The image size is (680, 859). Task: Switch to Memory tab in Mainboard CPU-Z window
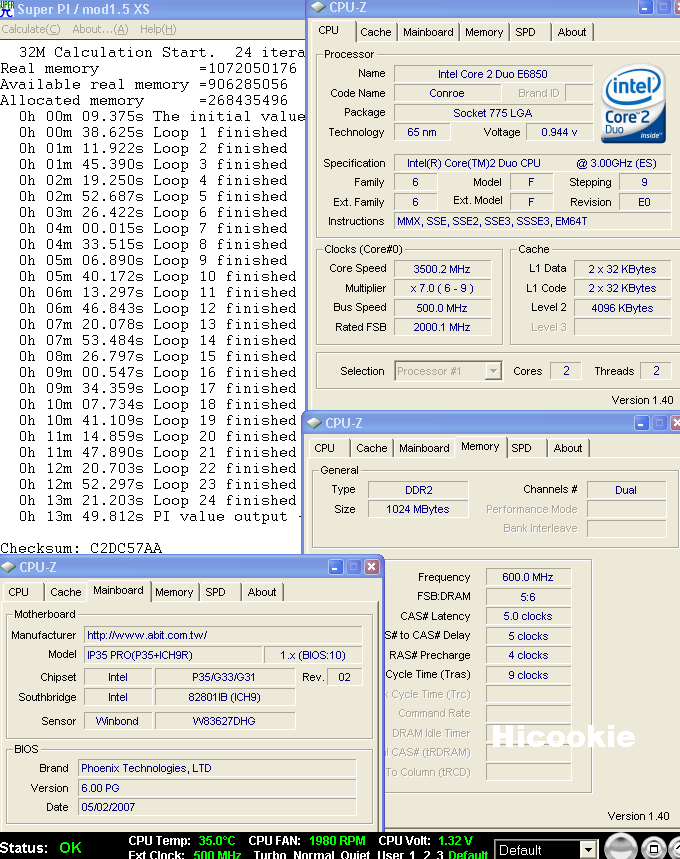click(174, 592)
